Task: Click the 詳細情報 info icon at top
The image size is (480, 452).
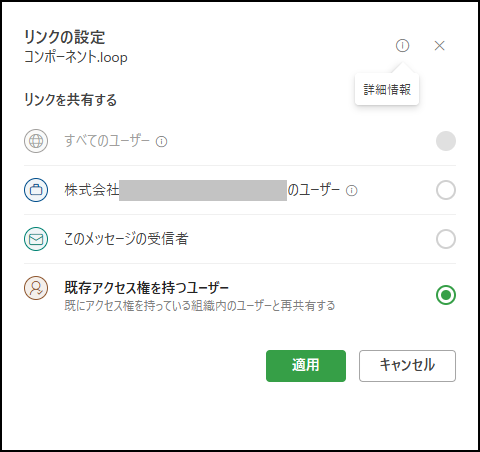Action: 402,45
